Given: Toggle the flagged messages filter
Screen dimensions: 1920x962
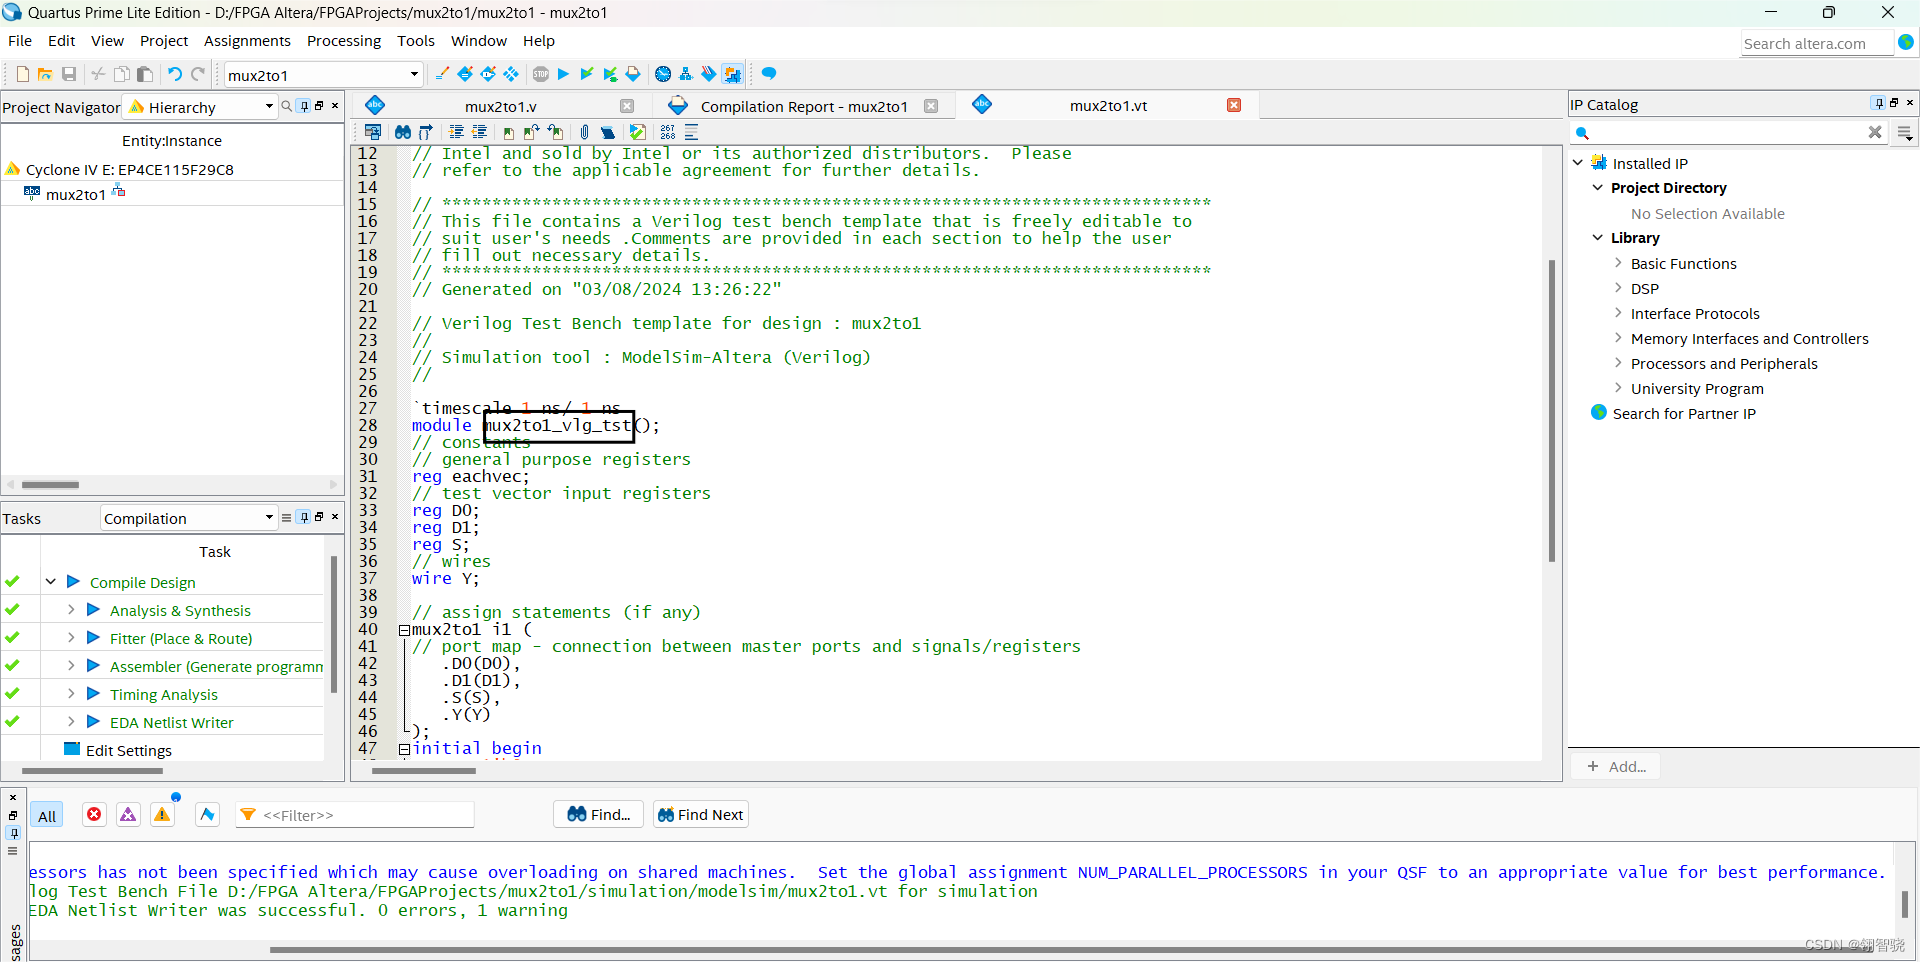Looking at the screenshot, I should [x=207, y=815].
